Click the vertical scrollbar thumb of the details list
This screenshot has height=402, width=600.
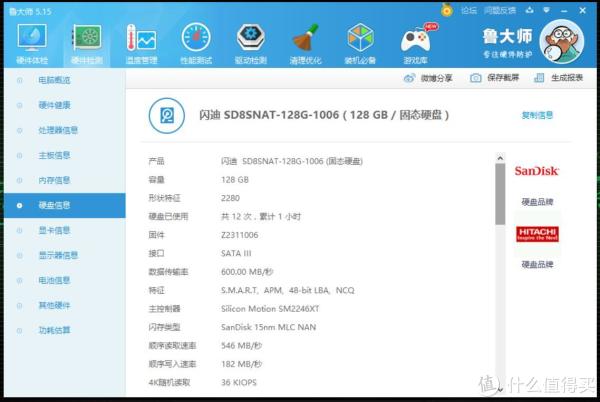500,194
